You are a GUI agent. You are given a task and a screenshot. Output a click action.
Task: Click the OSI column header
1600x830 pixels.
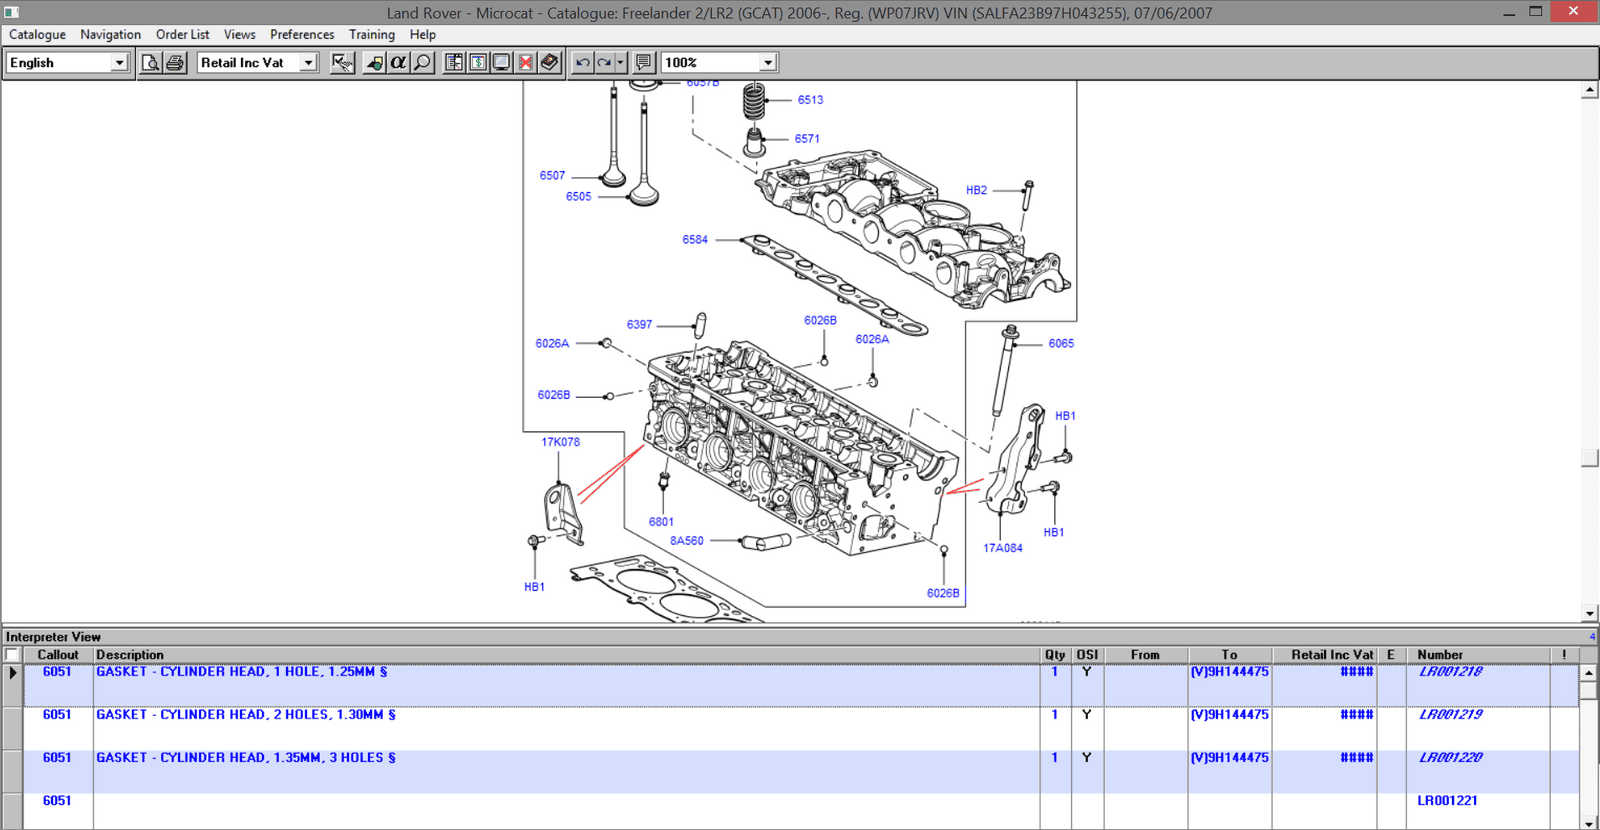[1087, 655]
